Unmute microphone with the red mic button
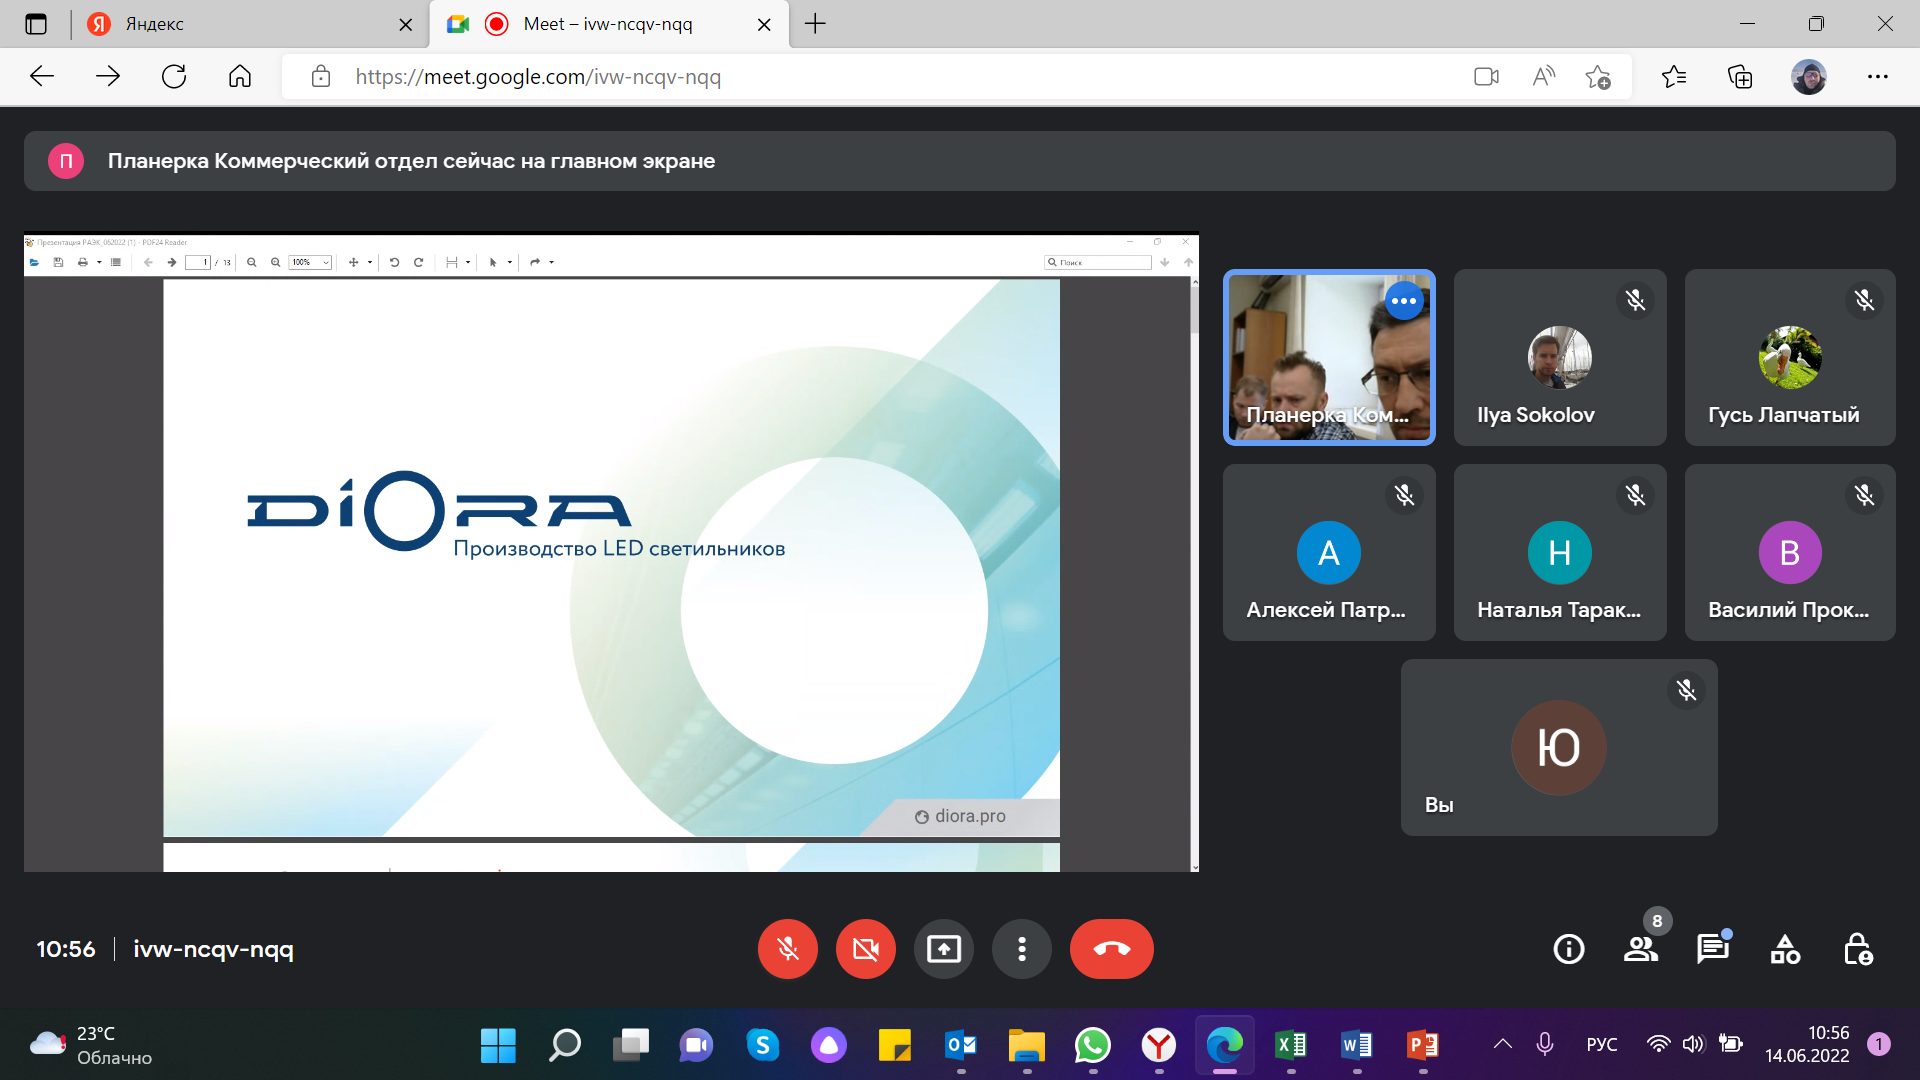The height and width of the screenshot is (1080, 1920). 787,948
